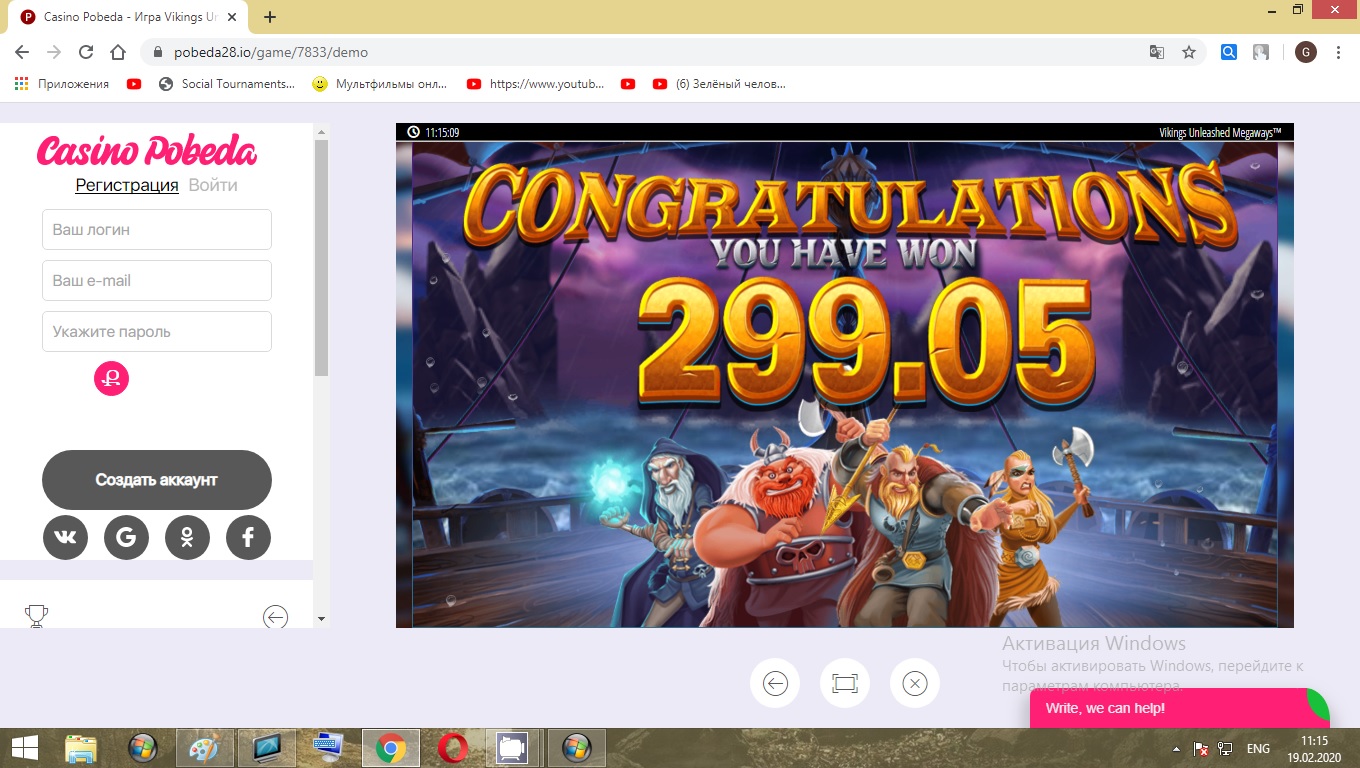This screenshot has width=1360, height=768.
Task: Open the Action Center flag icon
Action: [1202, 749]
